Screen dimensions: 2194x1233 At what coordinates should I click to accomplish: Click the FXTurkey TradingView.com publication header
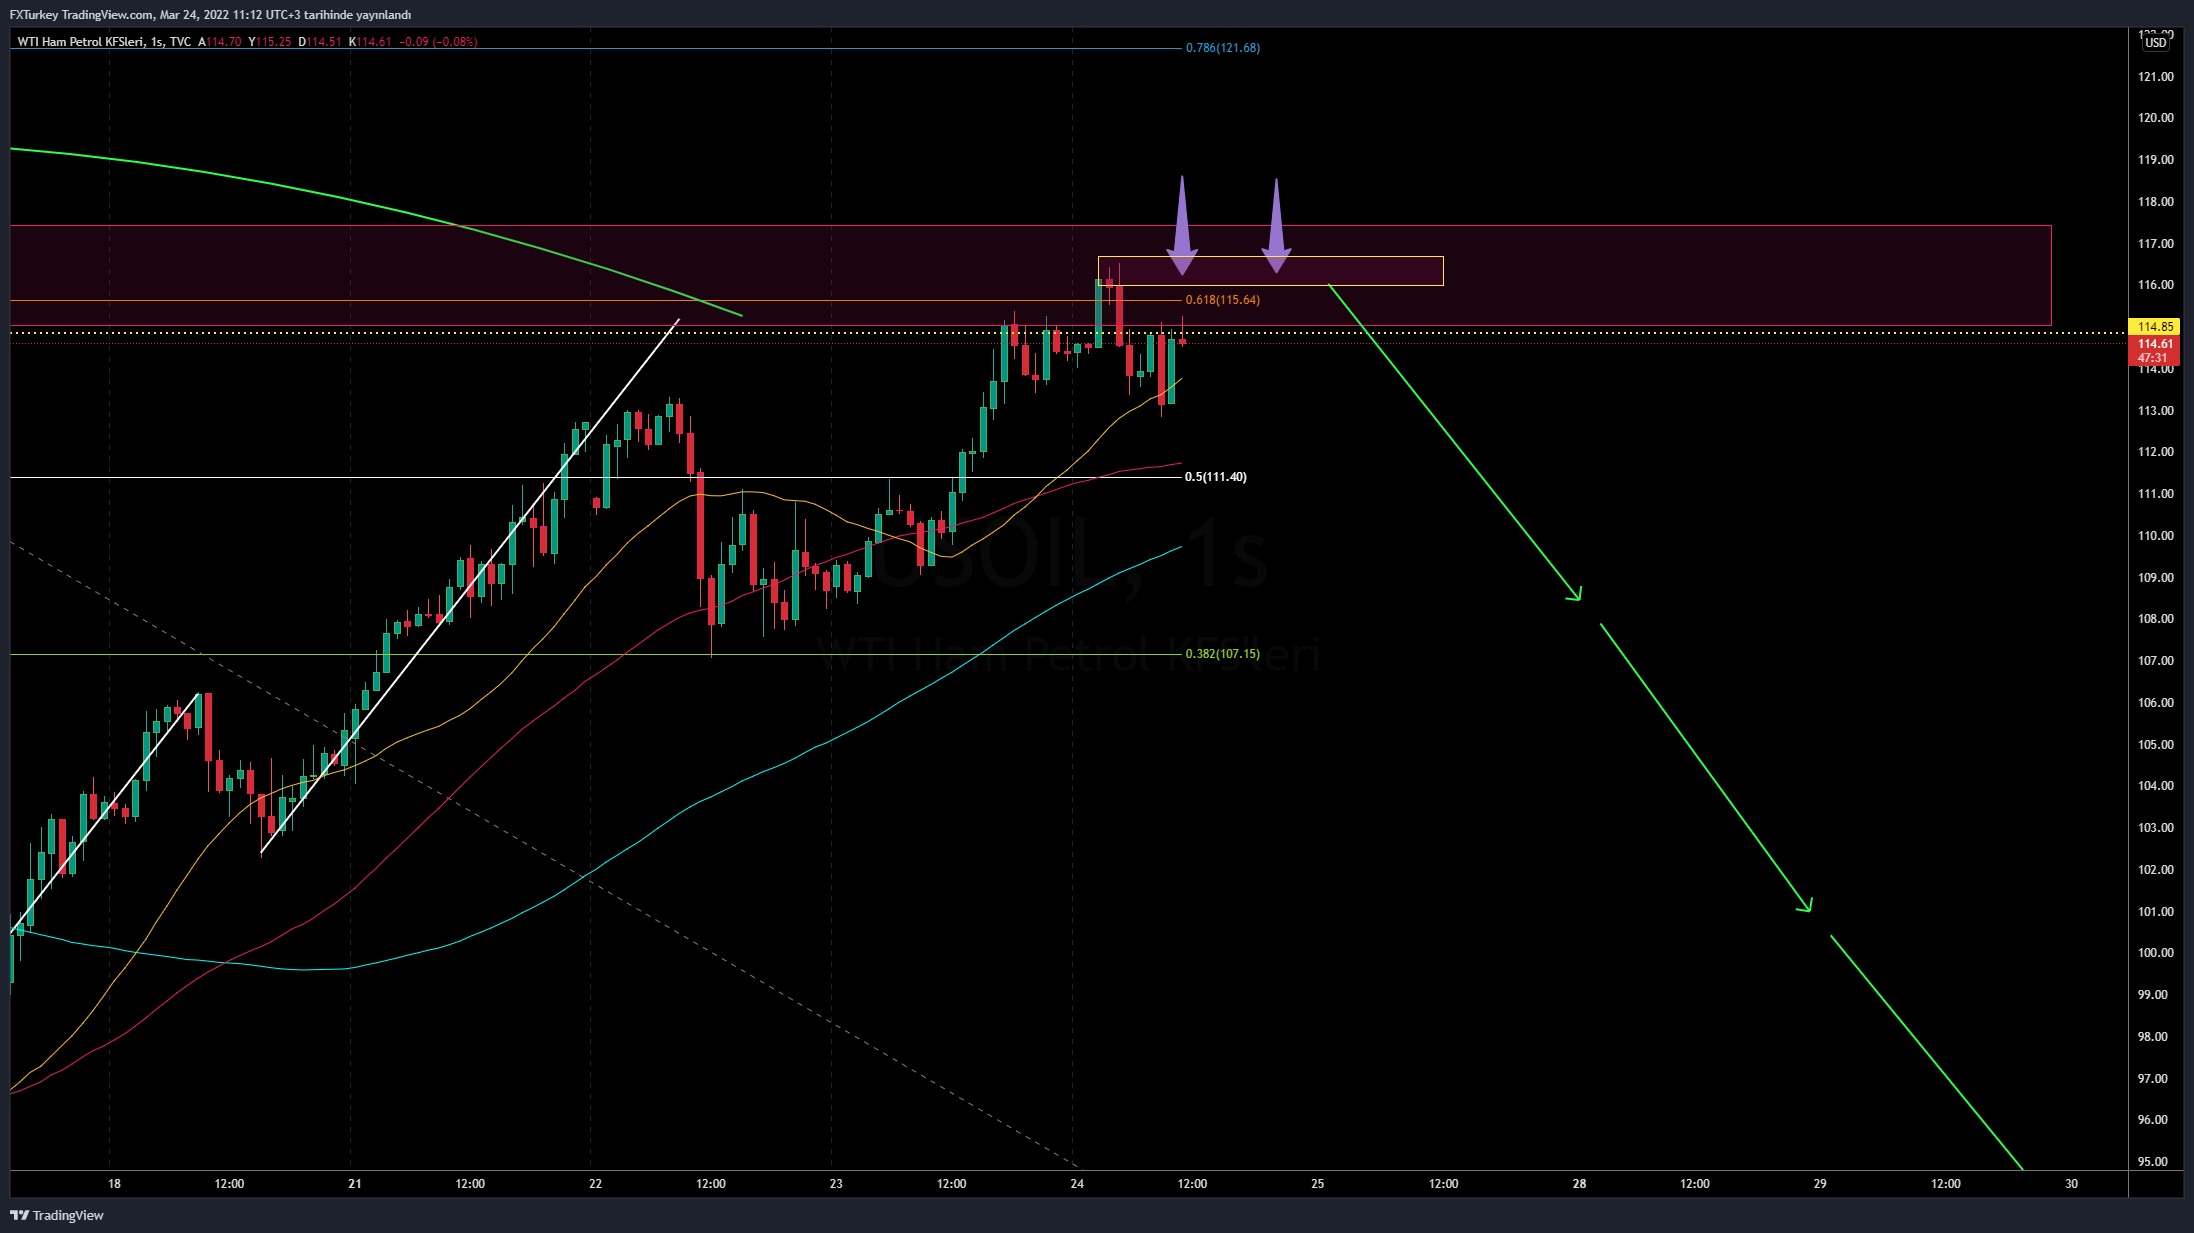pyautogui.click(x=210, y=15)
